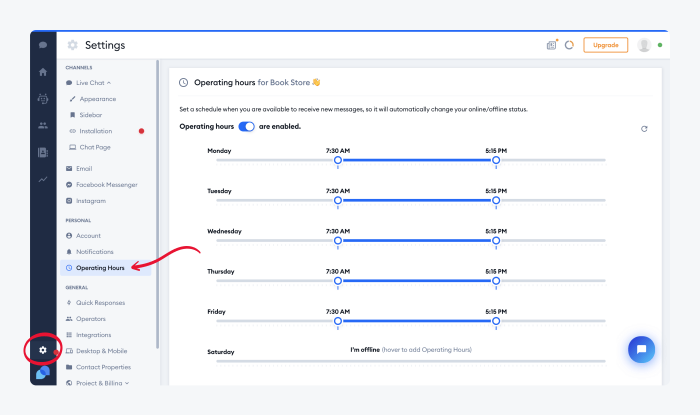Open the user avatar profile menu
This screenshot has height=415, width=700.
pos(644,45)
